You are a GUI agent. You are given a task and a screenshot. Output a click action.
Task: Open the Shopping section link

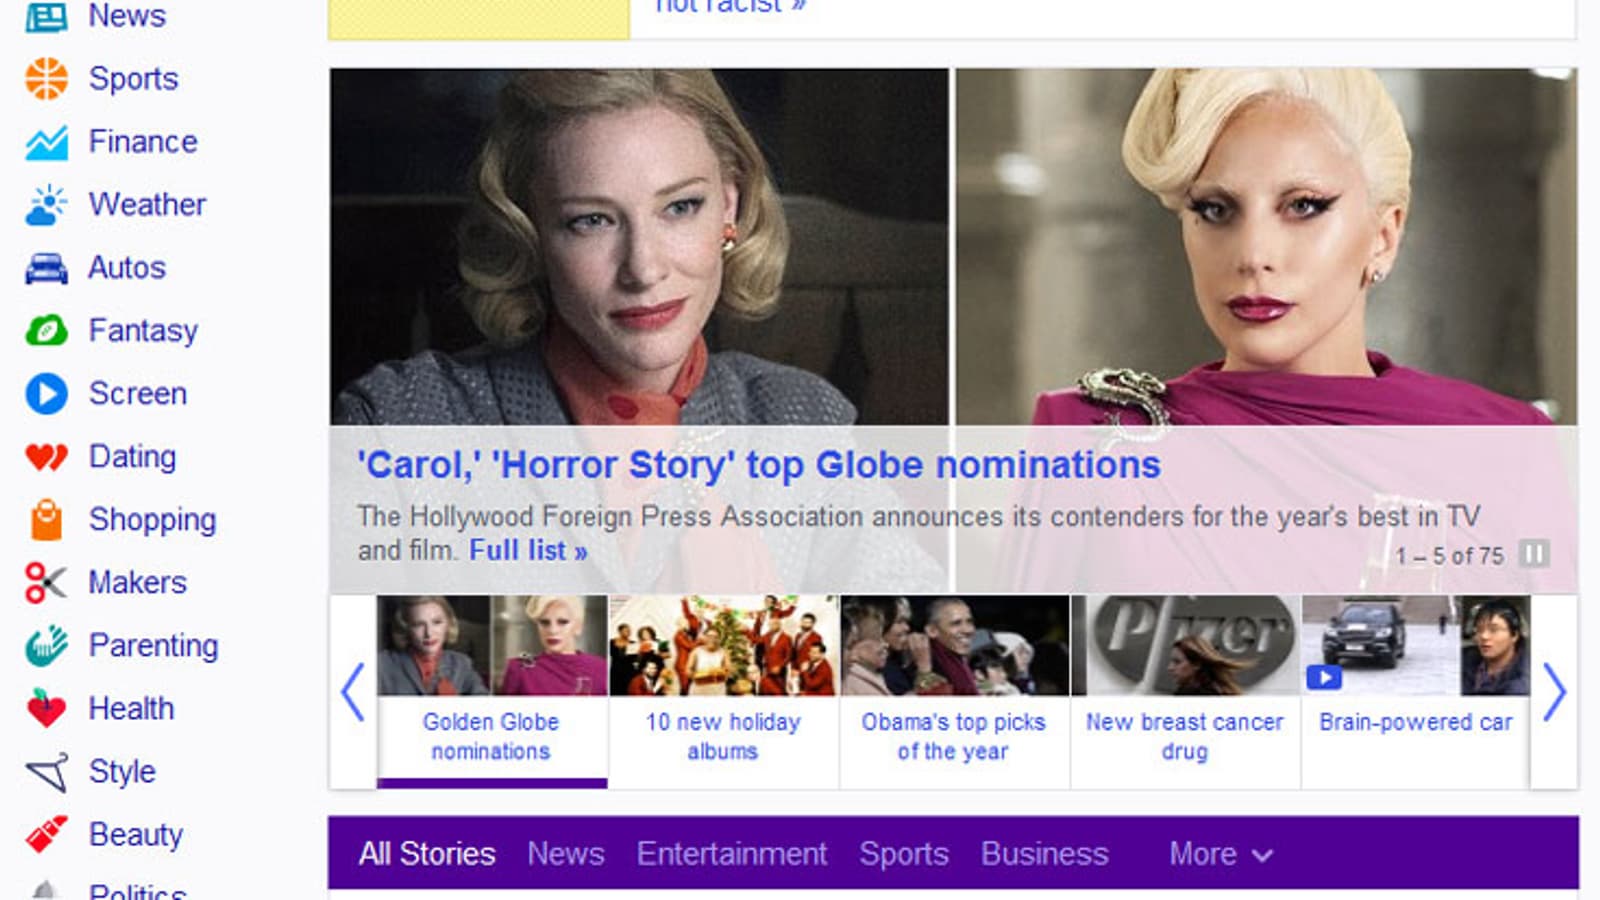pyautogui.click(x=152, y=520)
